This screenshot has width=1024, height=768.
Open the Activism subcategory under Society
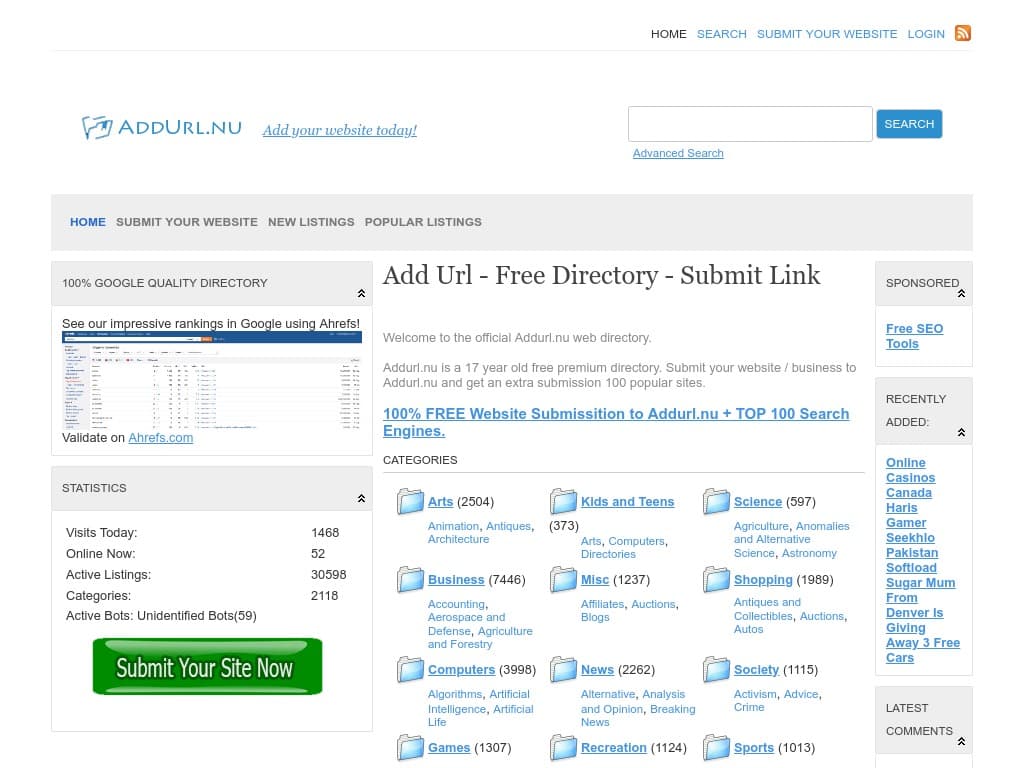tap(756, 694)
